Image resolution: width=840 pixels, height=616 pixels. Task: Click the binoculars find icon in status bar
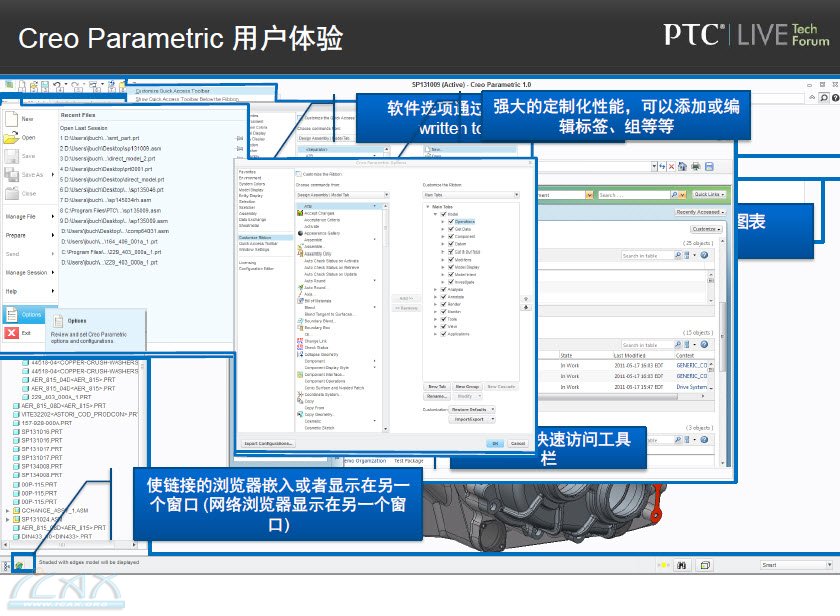(681, 565)
